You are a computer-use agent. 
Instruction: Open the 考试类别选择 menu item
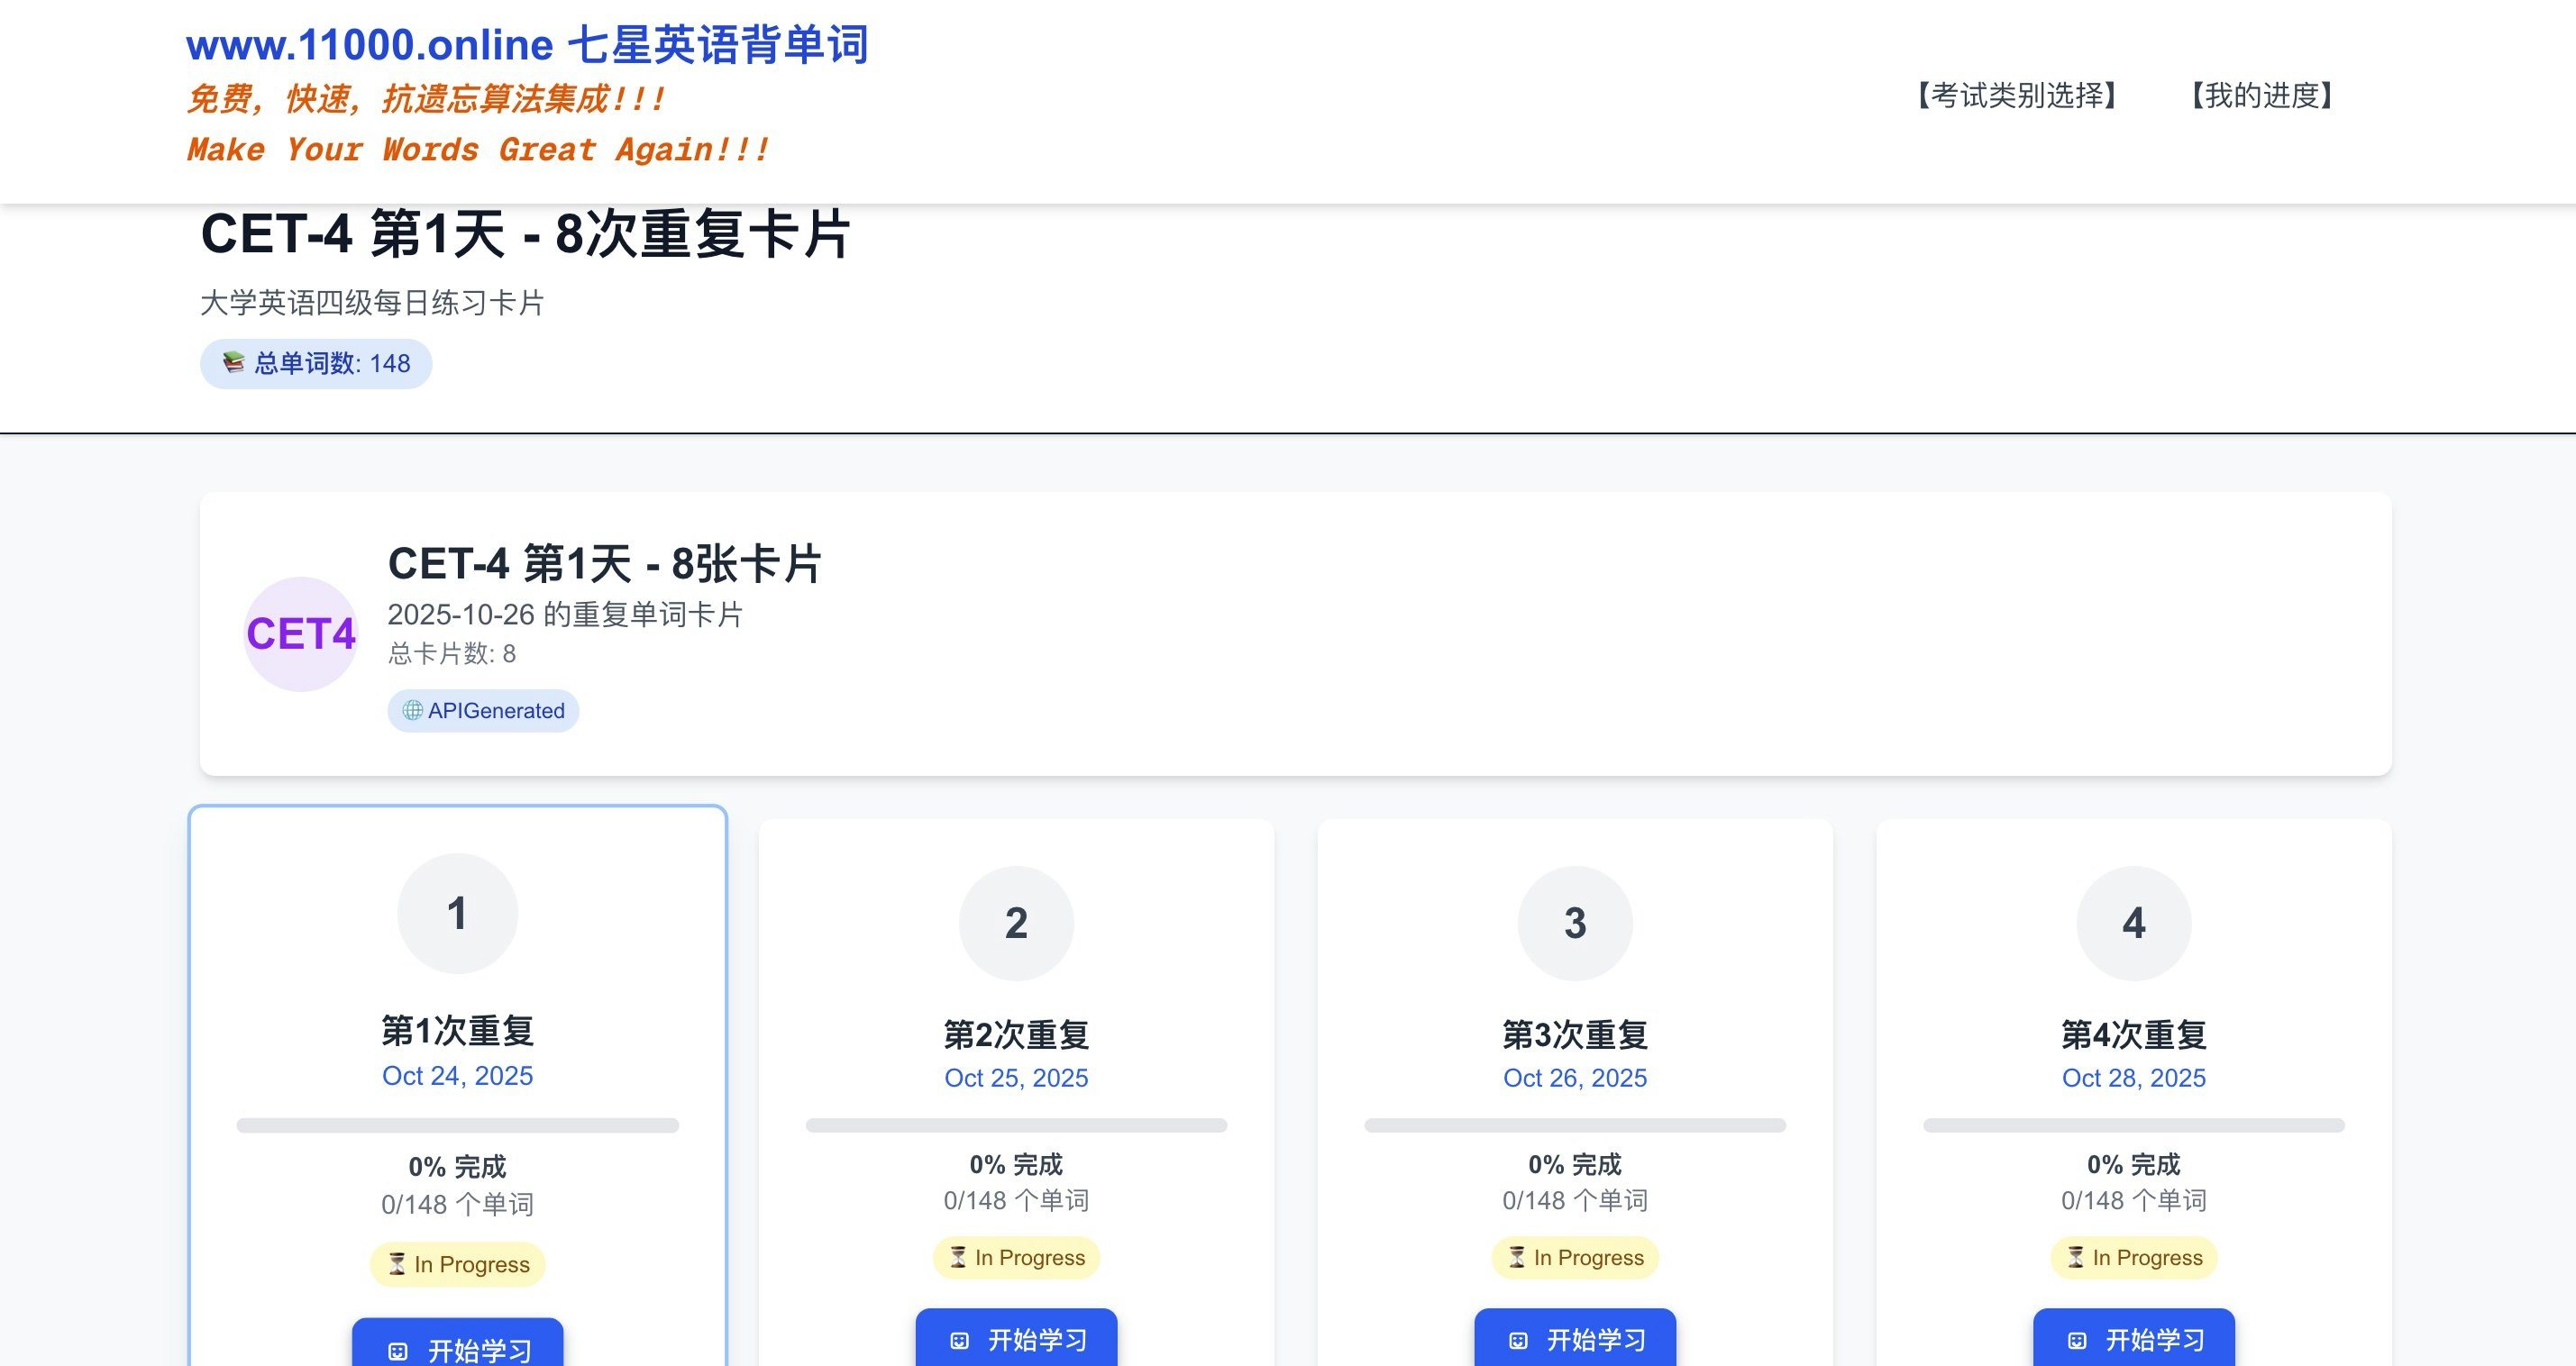point(2017,96)
